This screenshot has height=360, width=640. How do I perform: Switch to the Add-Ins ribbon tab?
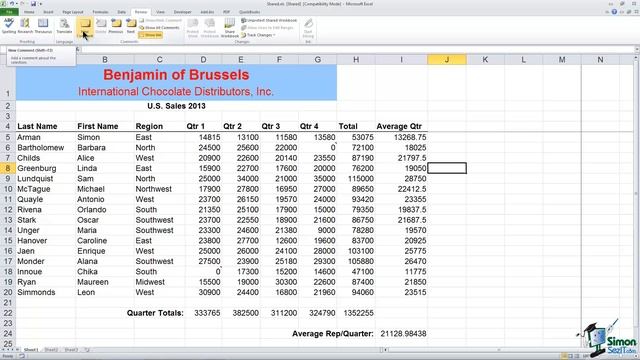(207, 12)
